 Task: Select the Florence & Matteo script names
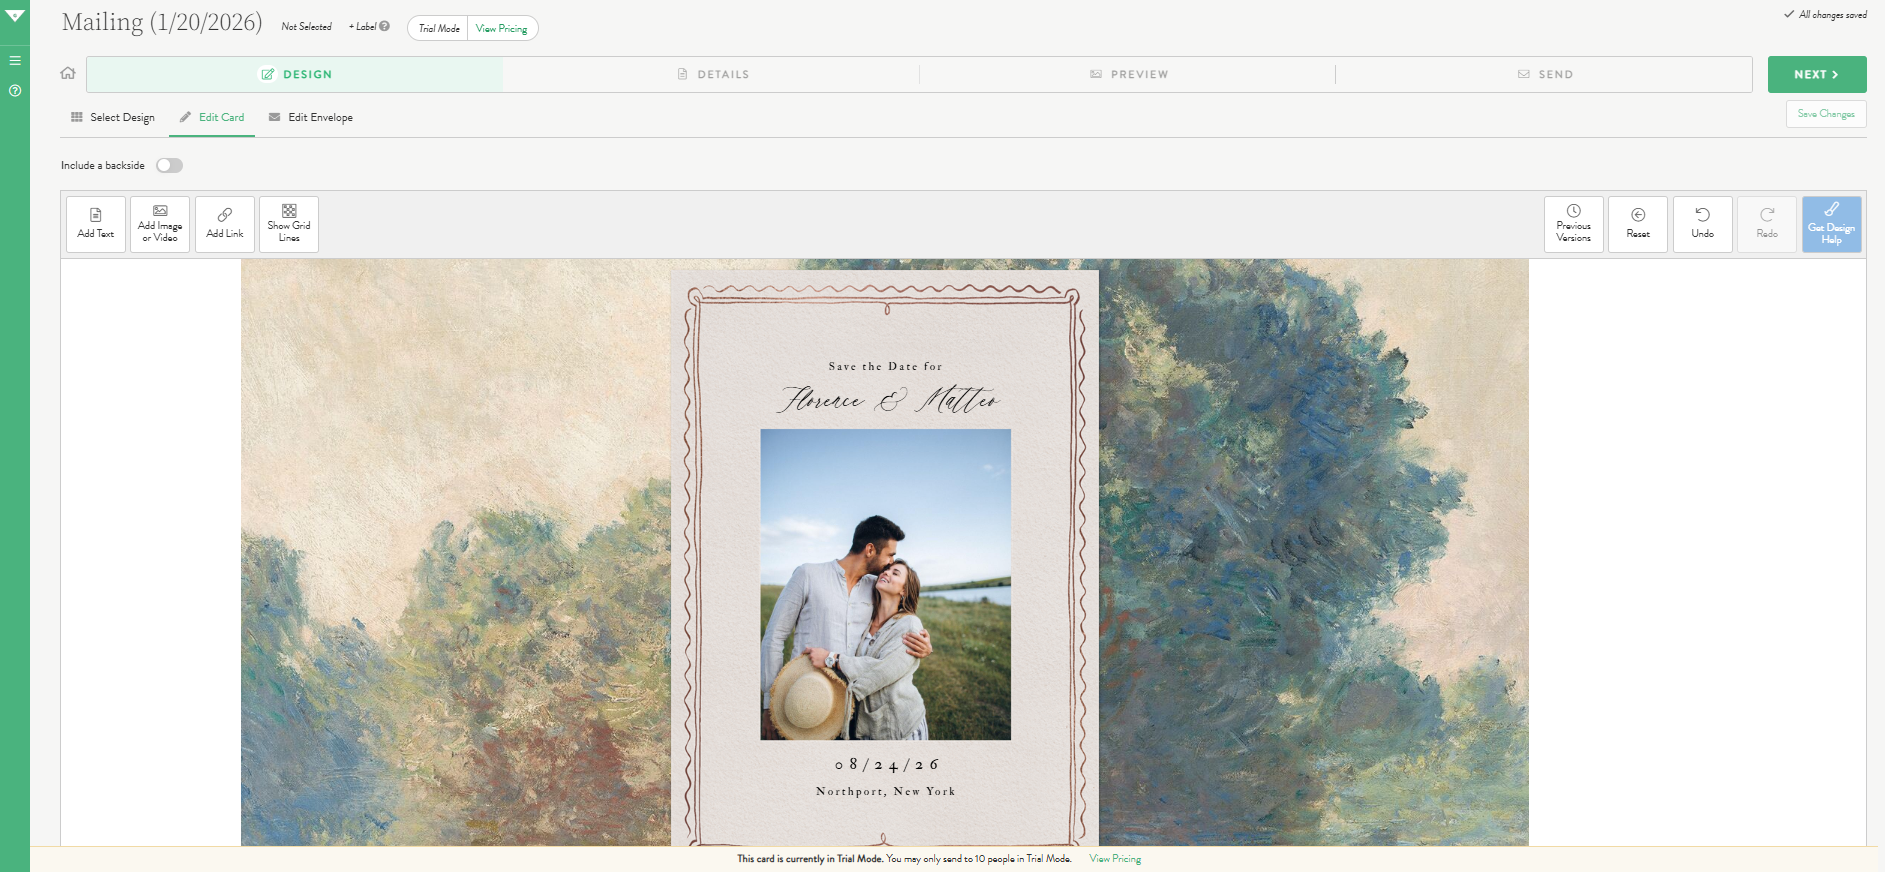pos(888,400)
